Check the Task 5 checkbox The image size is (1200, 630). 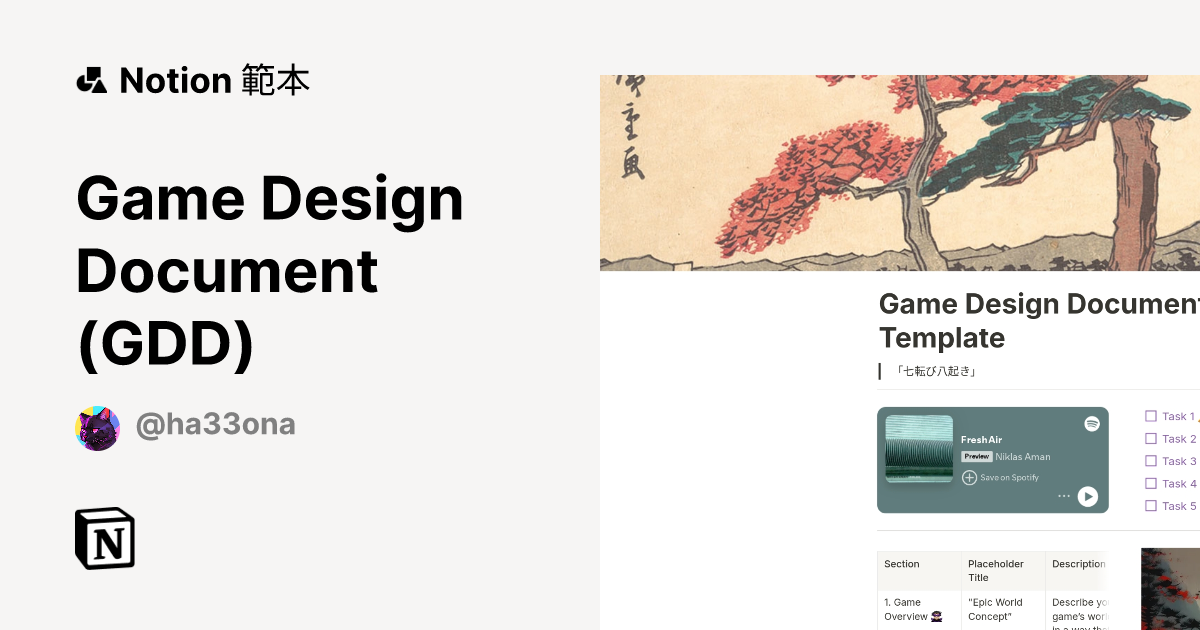(x=1150, y=503)
